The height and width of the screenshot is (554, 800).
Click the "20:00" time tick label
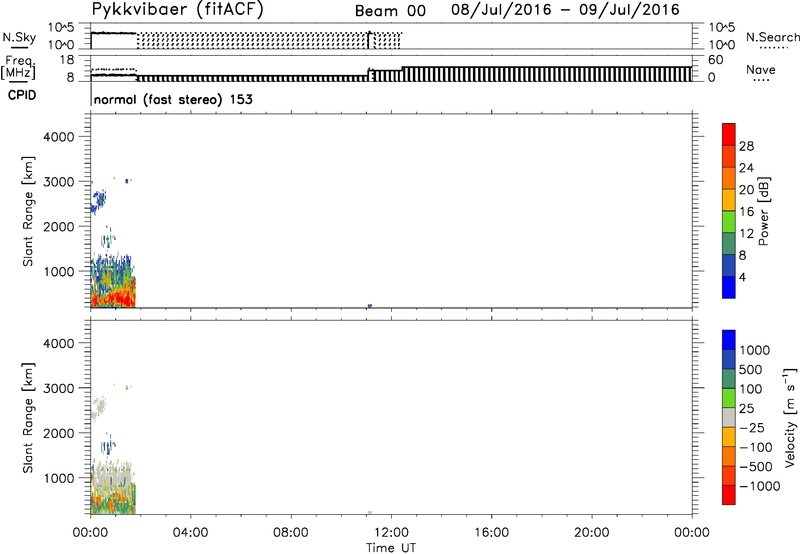(x=591, y=533)
